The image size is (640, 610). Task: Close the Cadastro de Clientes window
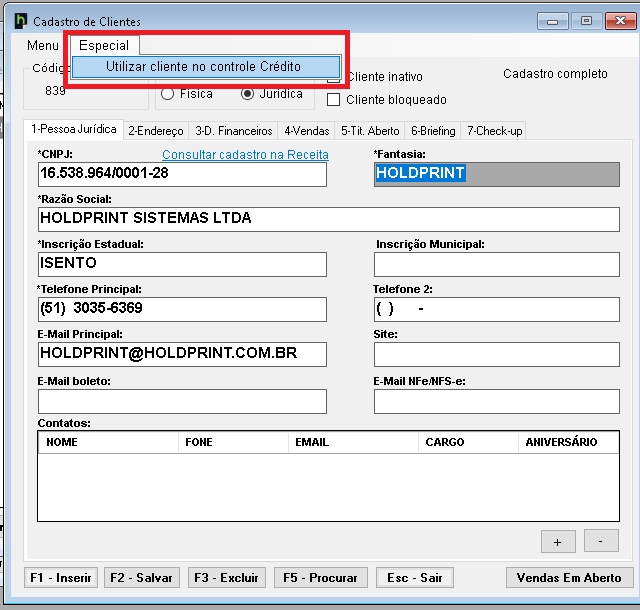click(x=620, y=21)
